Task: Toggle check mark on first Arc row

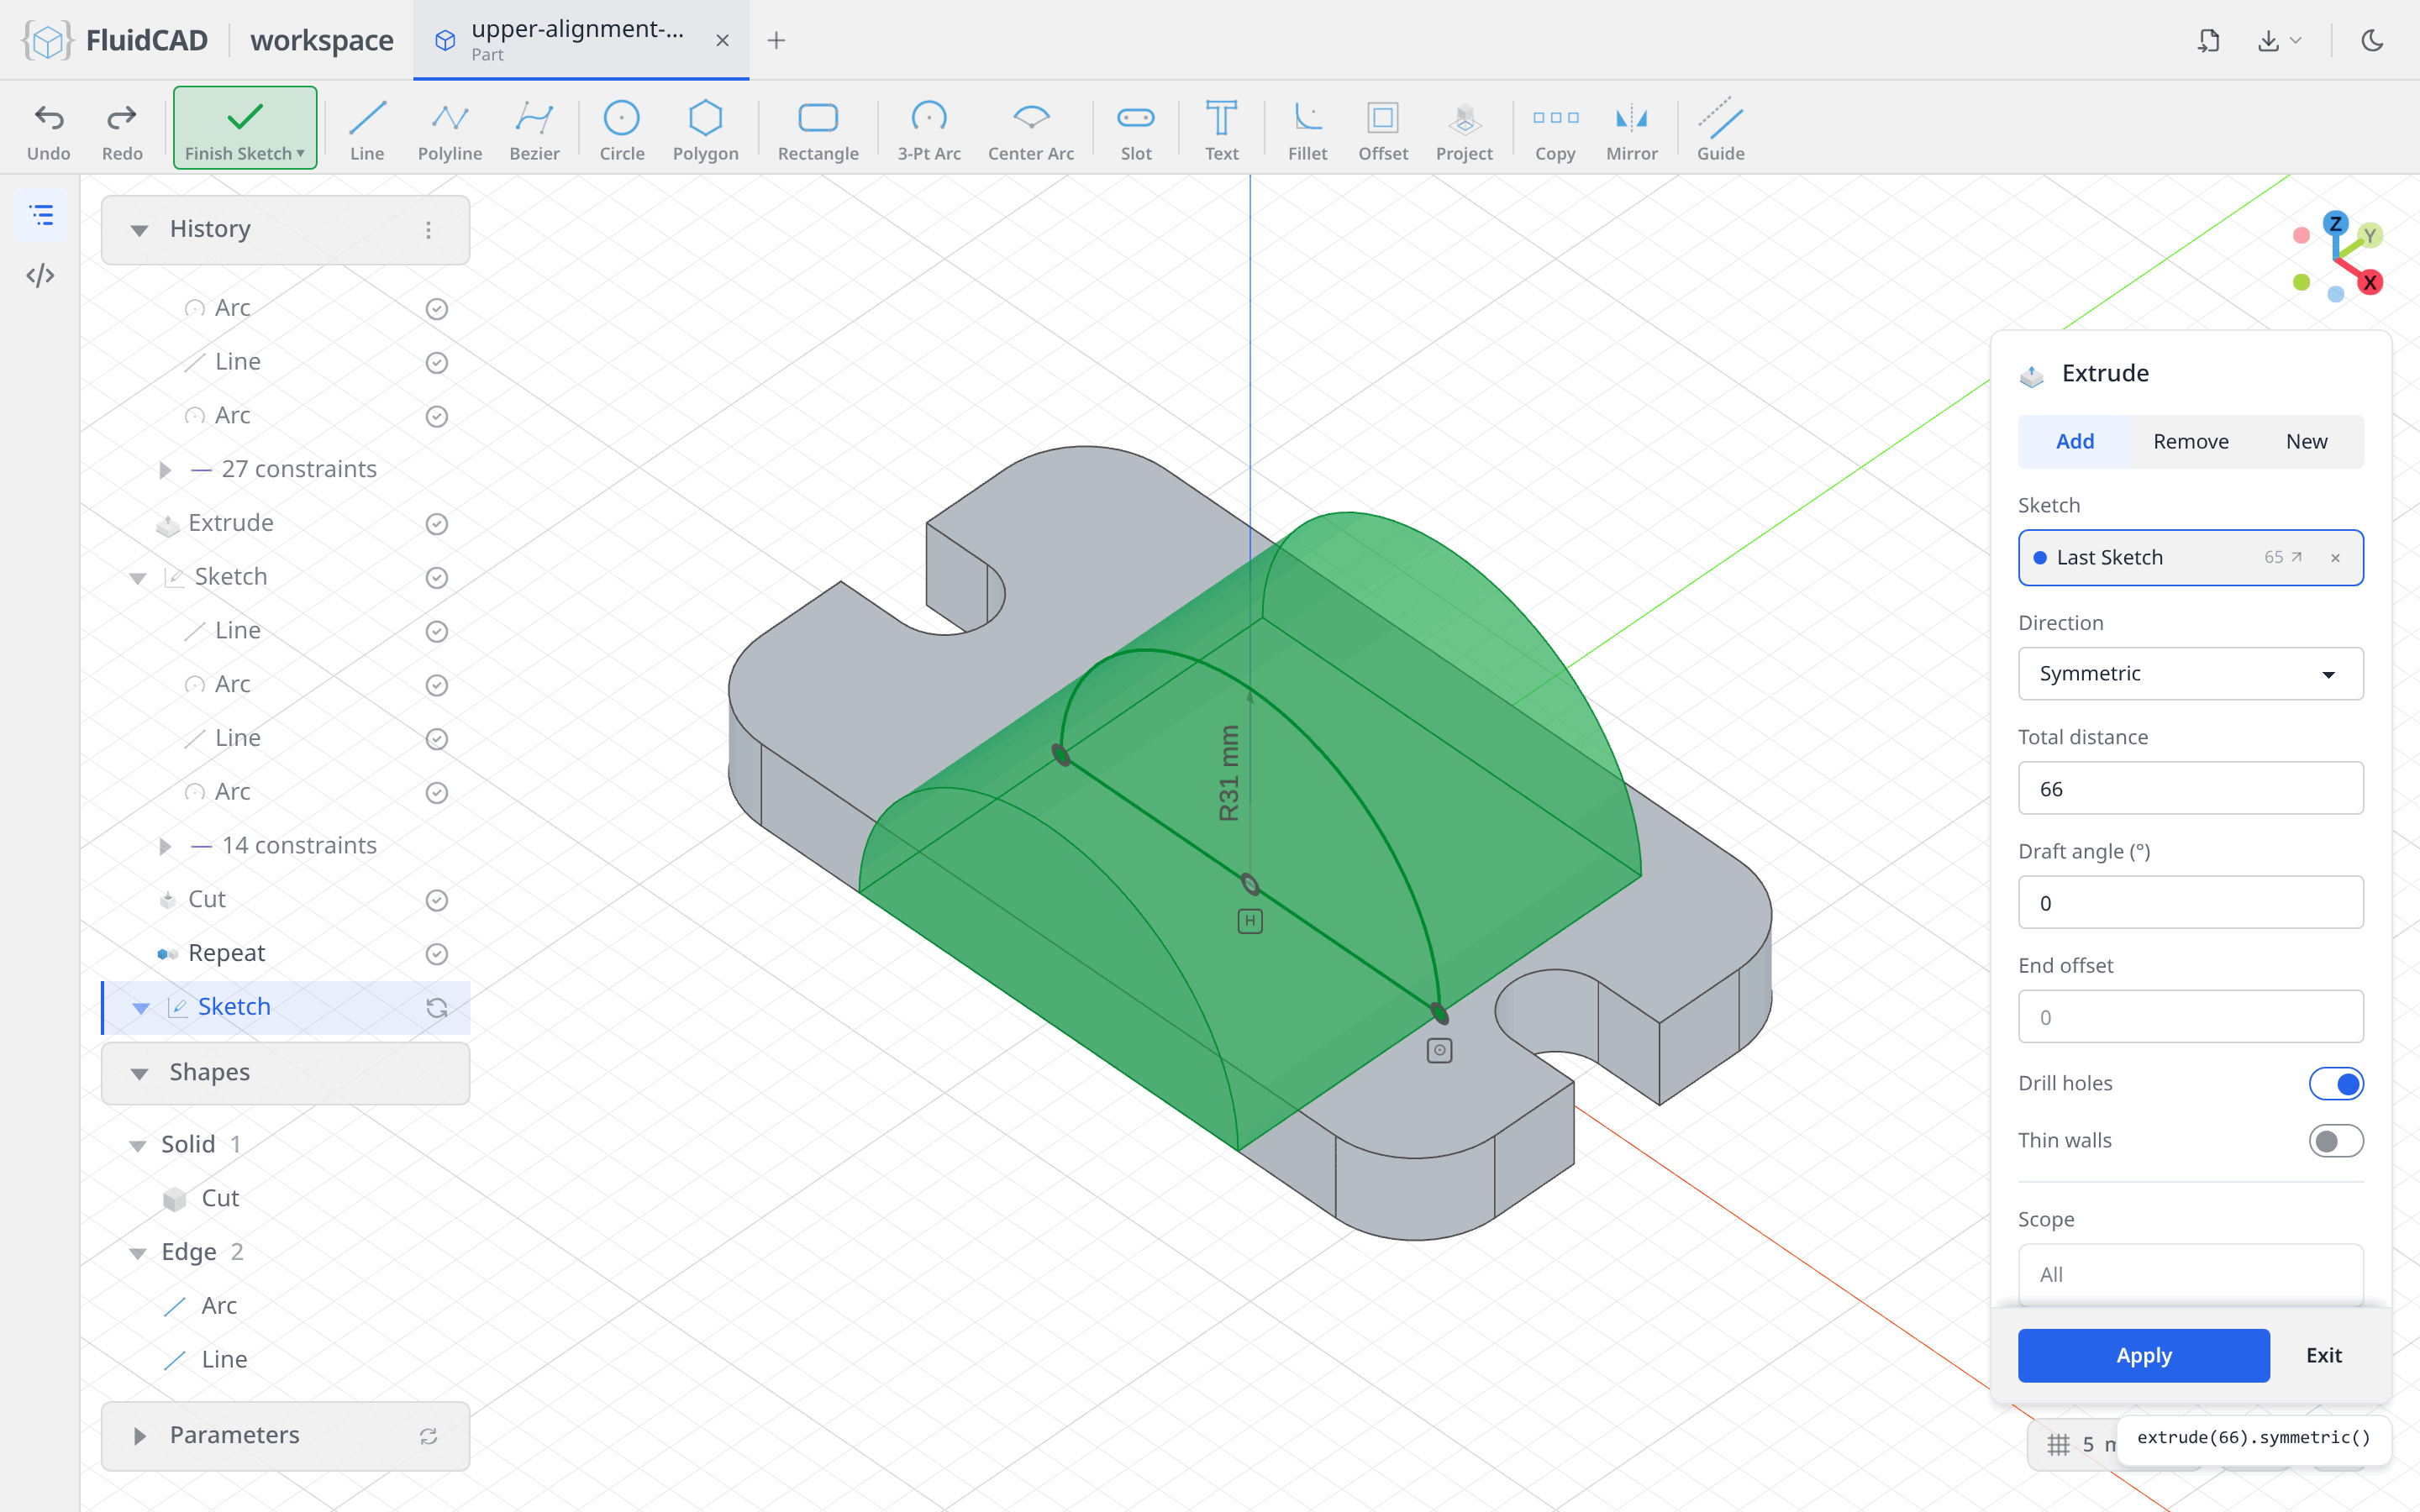Action: click(x=436, y=309)
